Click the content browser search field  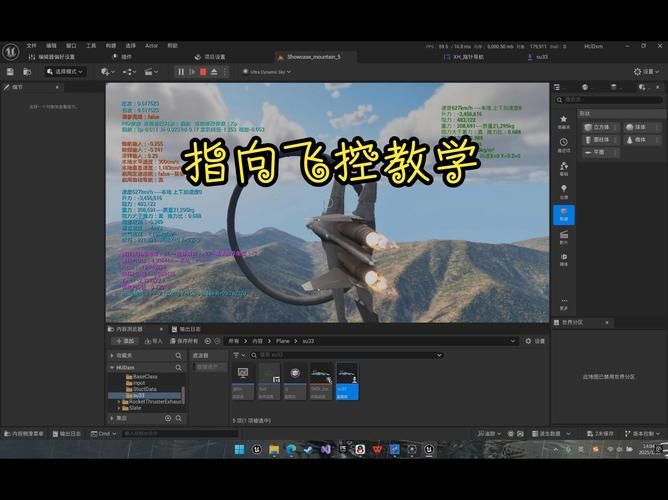tap(346, 355)
